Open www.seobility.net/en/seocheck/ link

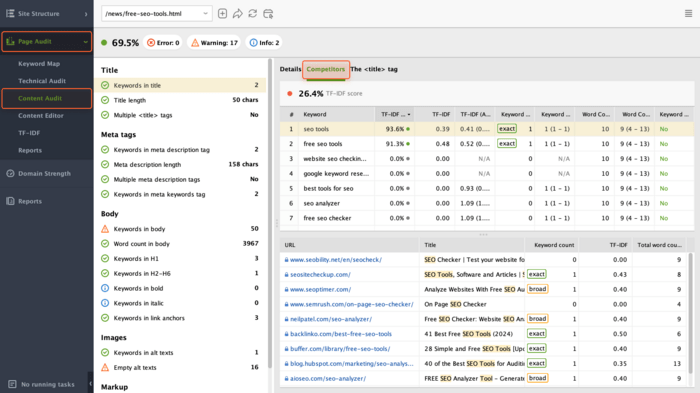coord(336,259)
